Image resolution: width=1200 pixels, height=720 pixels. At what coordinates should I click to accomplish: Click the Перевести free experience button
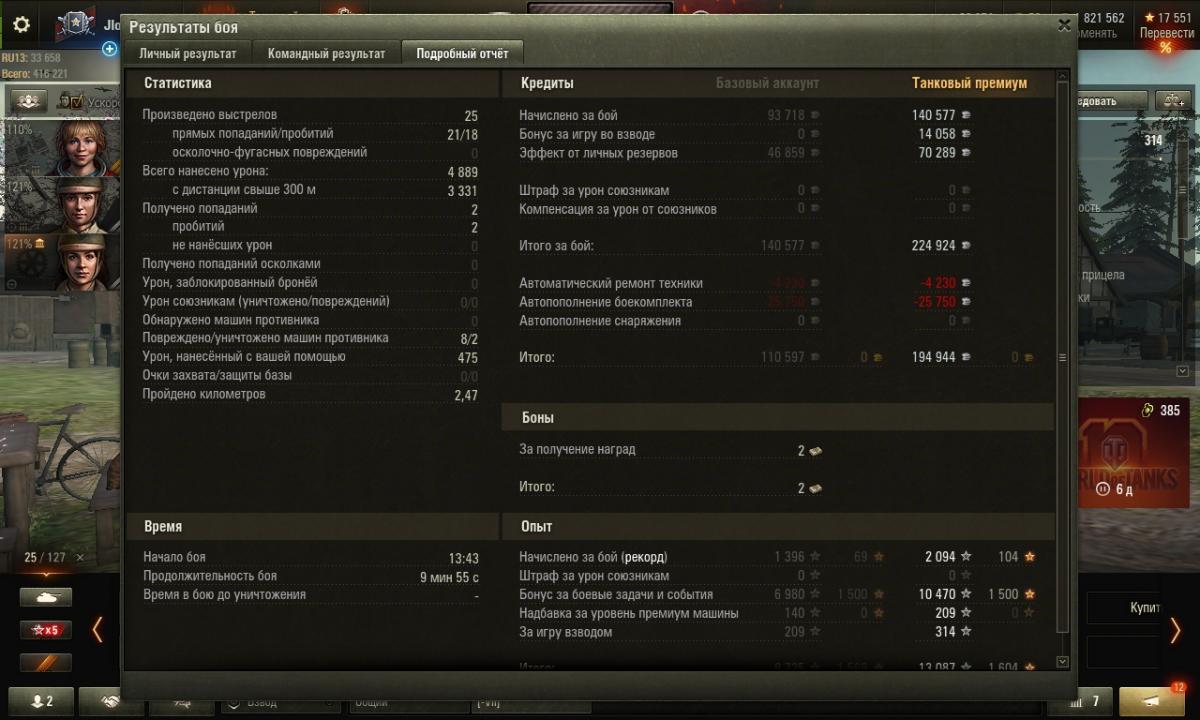1166,33
